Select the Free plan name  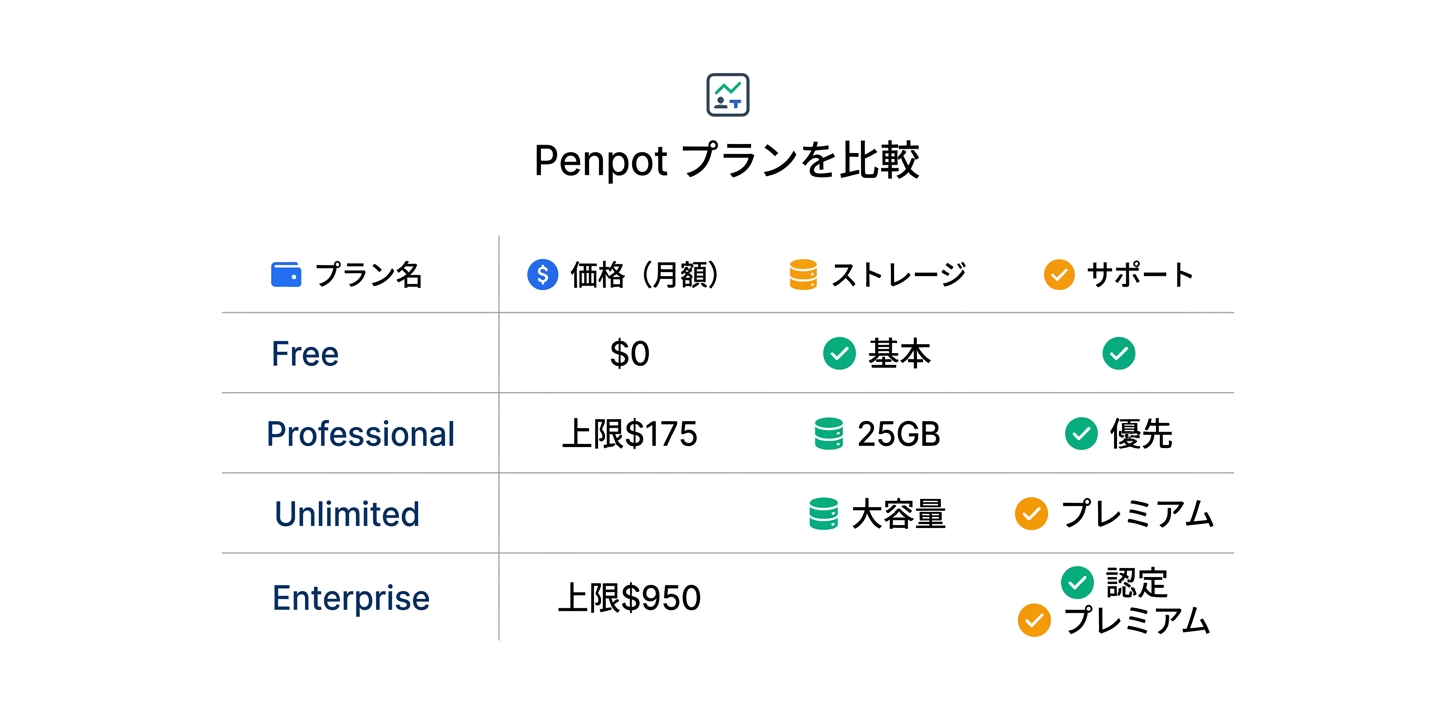305,354
